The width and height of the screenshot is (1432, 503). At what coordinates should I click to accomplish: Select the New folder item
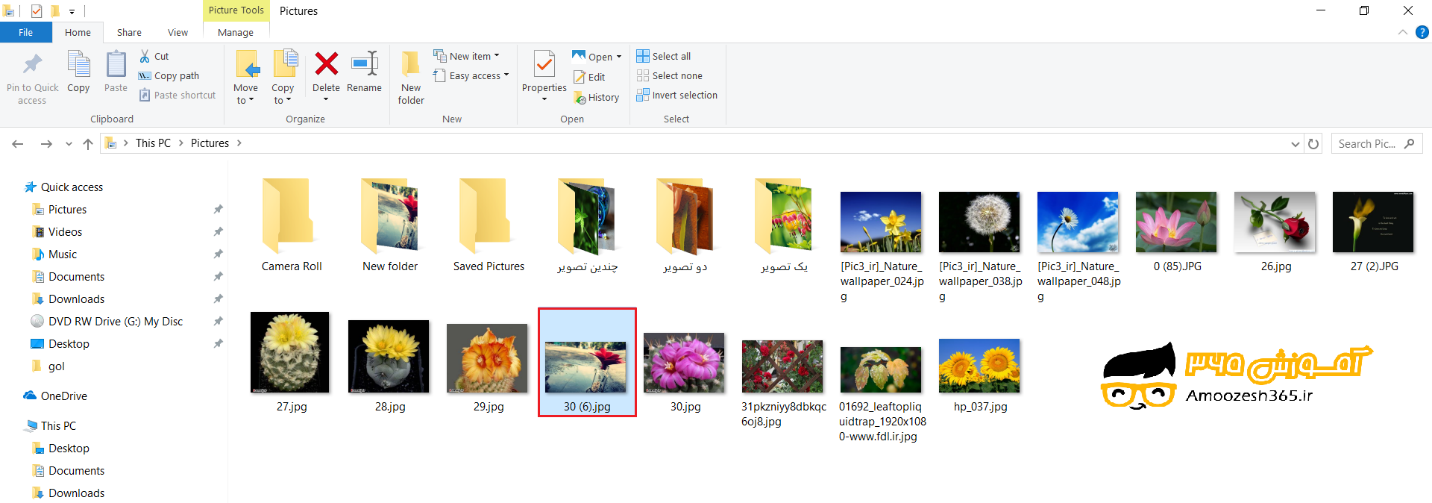pos(390,226)
